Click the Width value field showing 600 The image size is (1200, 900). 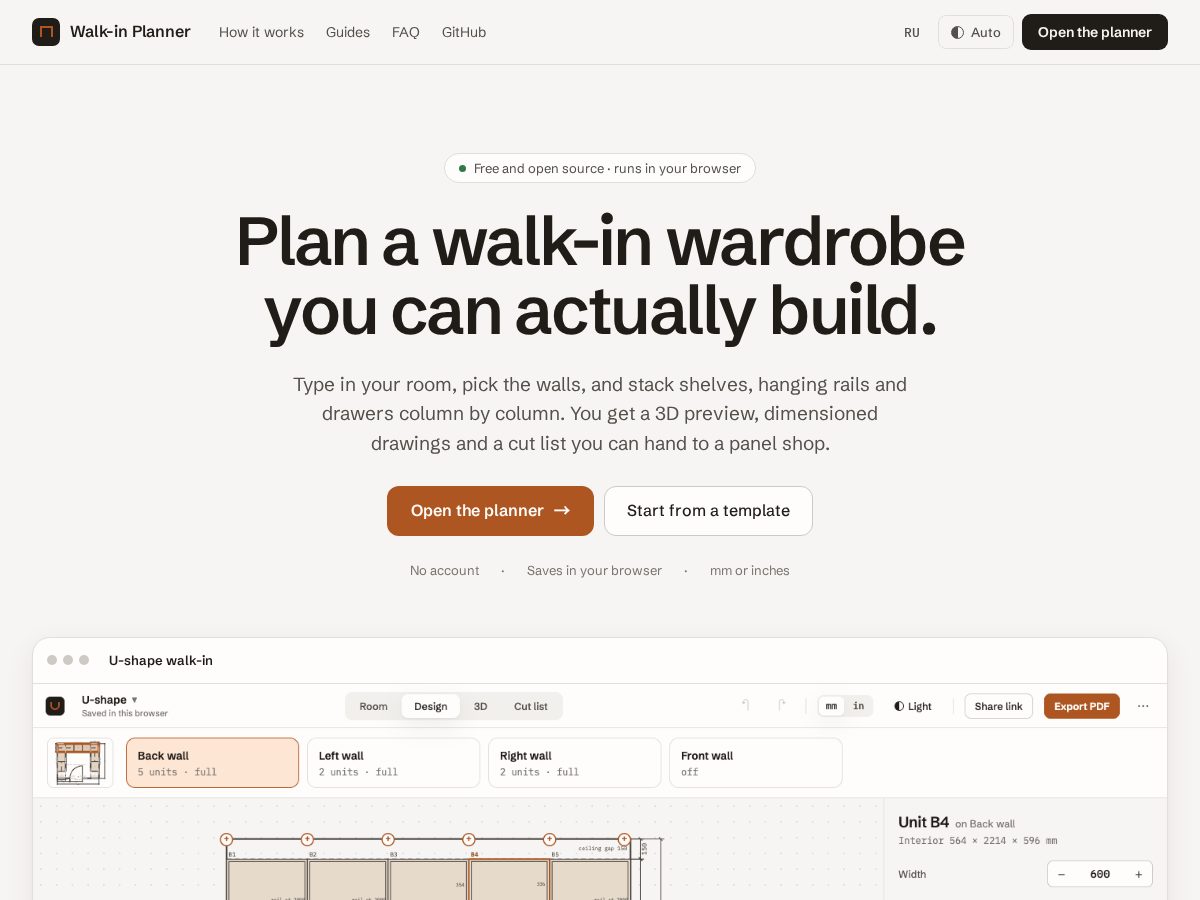[x=1100, y=874]
